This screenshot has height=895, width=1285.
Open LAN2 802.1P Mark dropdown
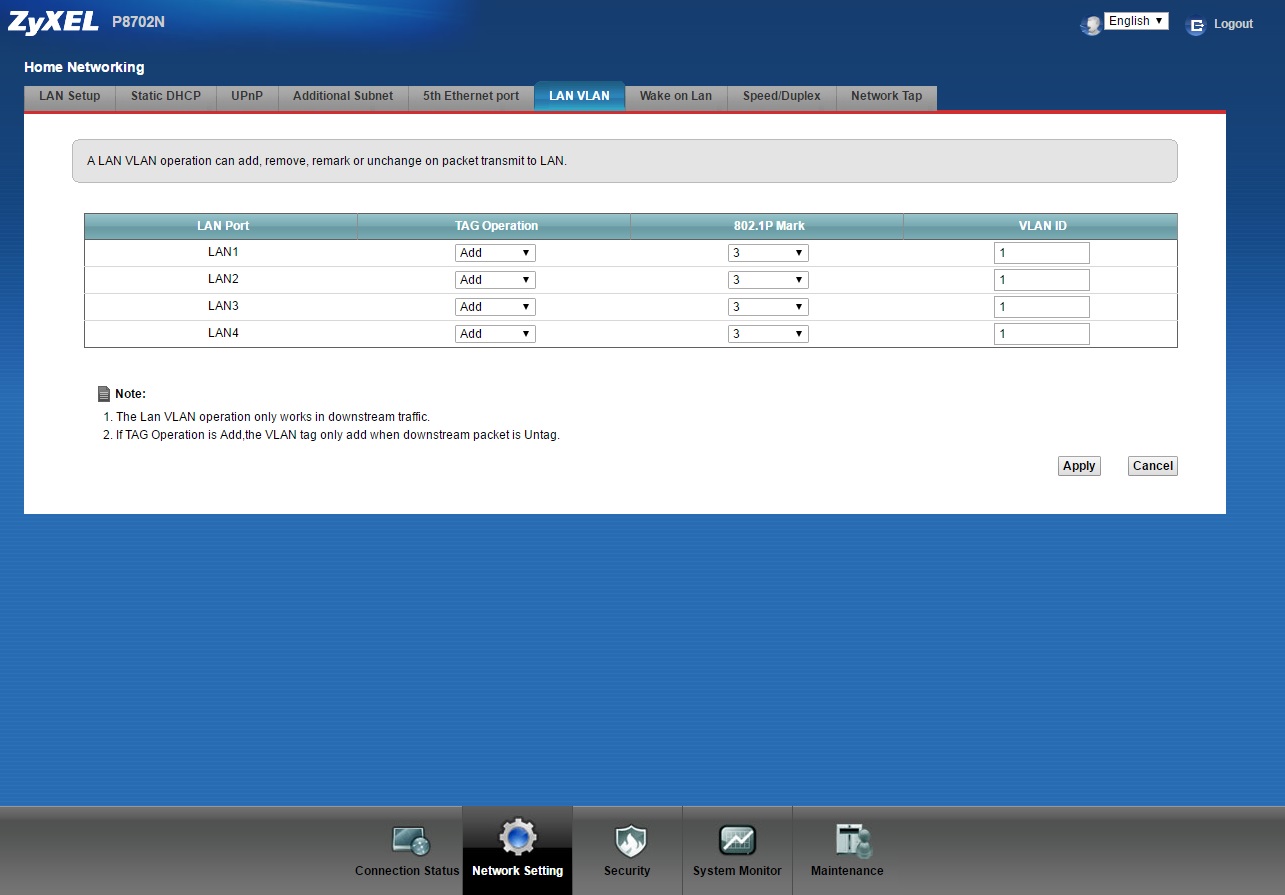[x=768, y=280]
